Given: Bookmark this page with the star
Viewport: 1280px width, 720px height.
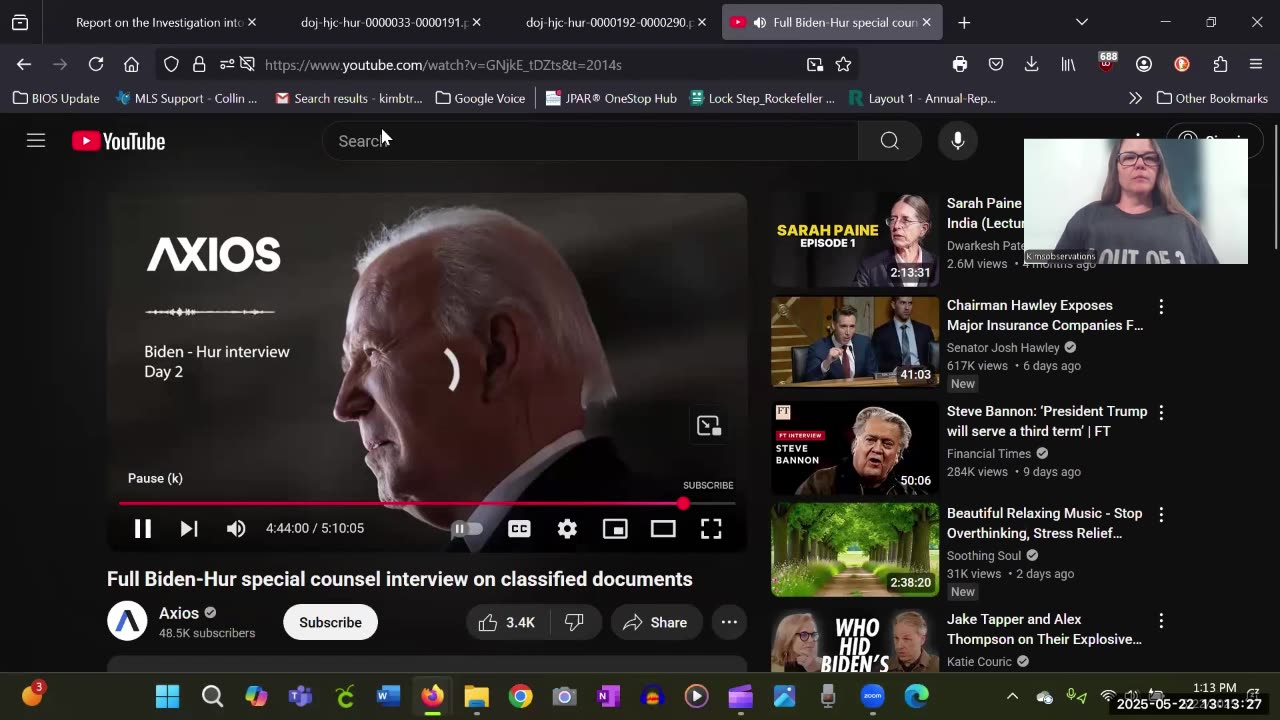Looking at the screenshot, I should click(x=843, y=64).
